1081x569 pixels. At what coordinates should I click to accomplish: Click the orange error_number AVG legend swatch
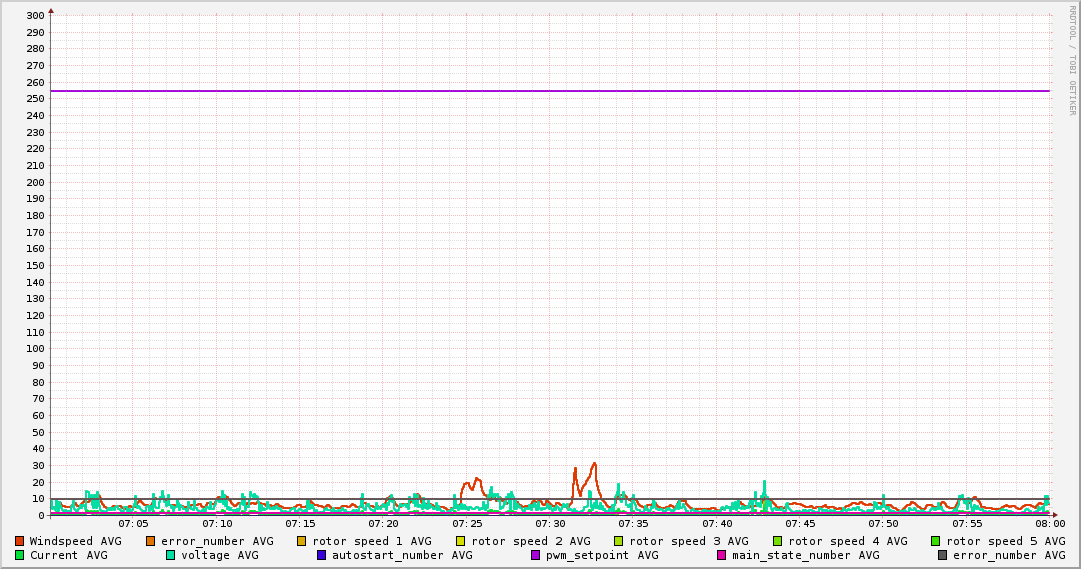151,541
